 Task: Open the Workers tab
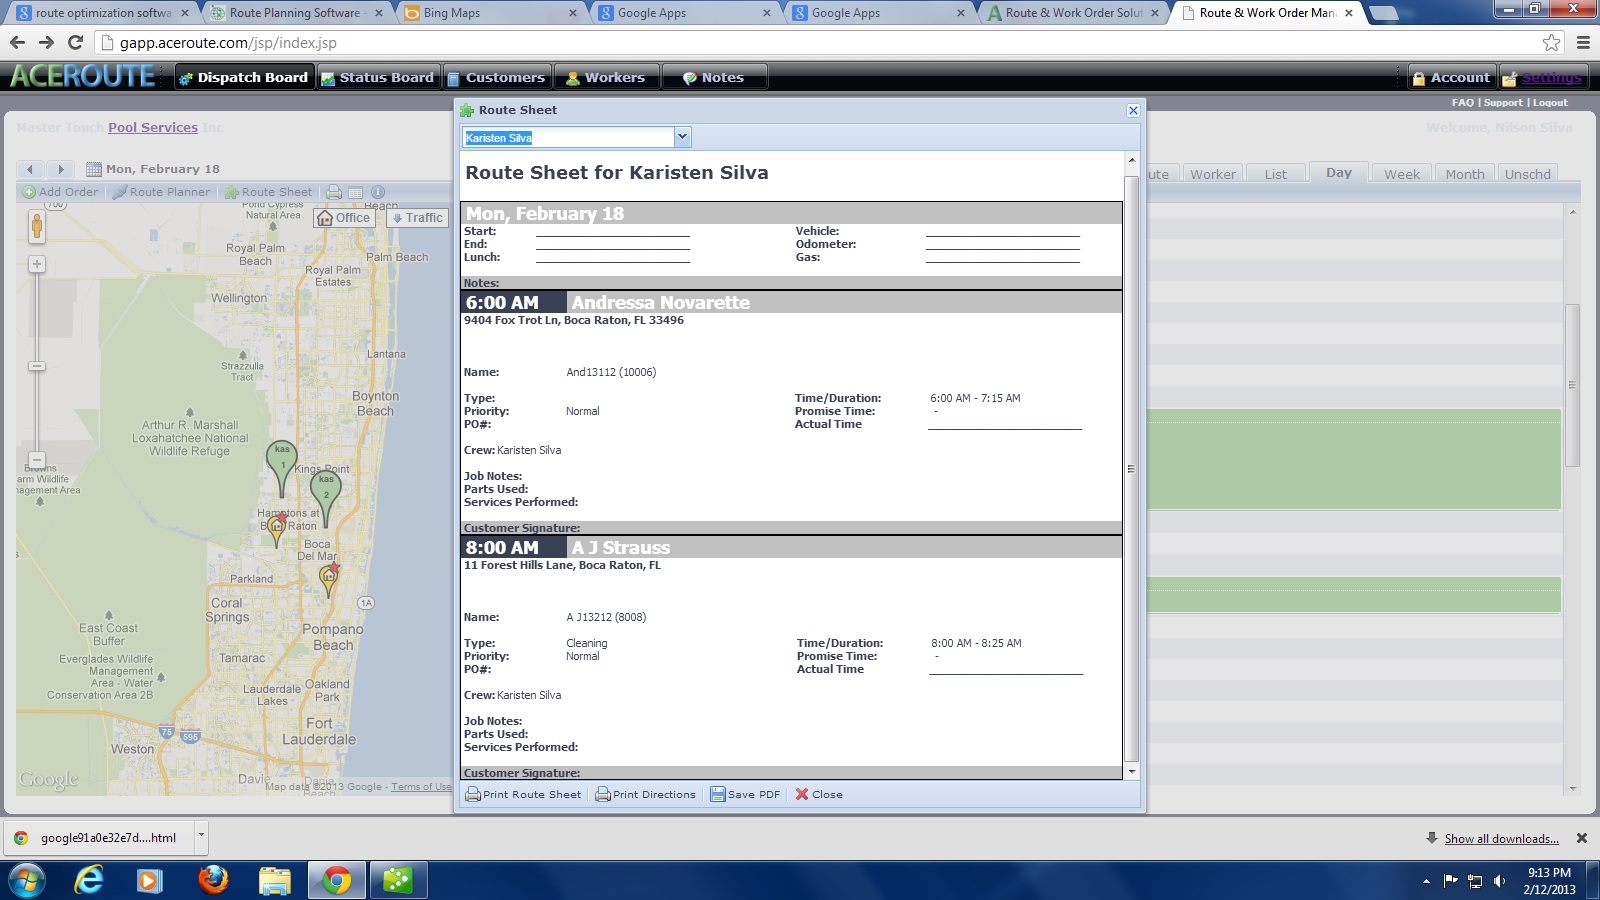click(606, 77)
